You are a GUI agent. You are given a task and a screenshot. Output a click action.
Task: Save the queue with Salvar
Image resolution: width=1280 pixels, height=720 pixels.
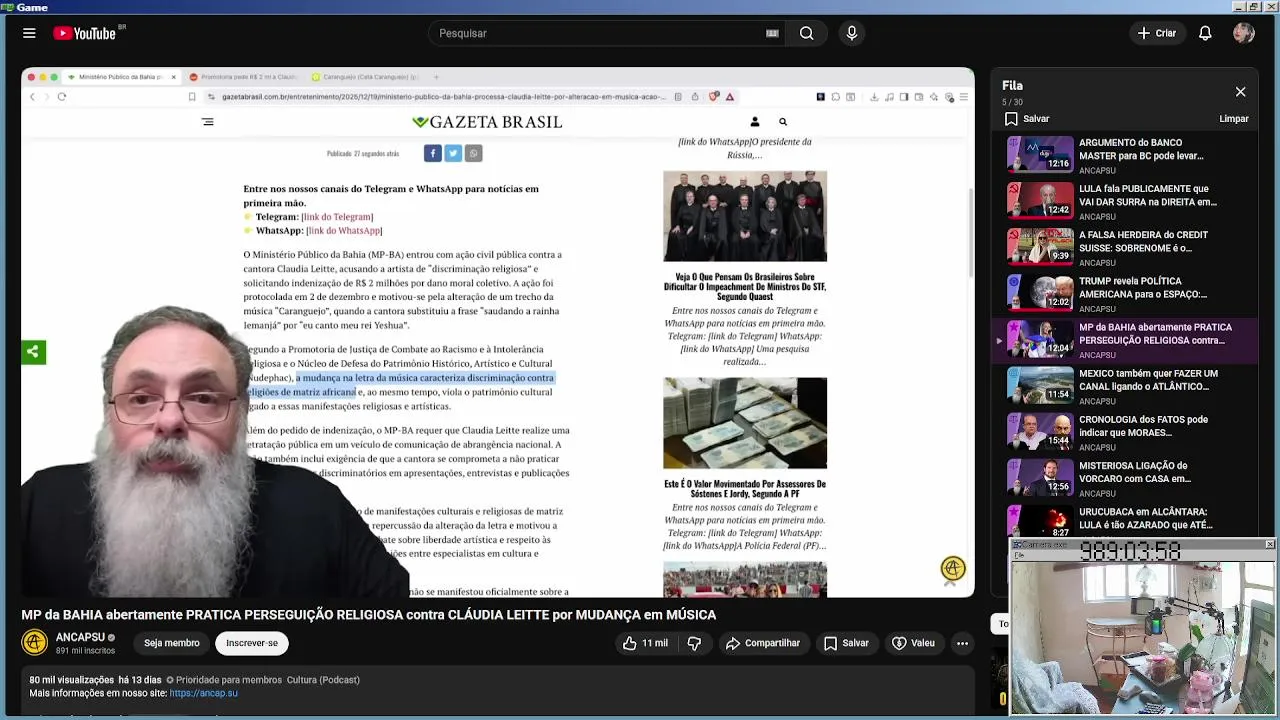(x=1028, y=119)
